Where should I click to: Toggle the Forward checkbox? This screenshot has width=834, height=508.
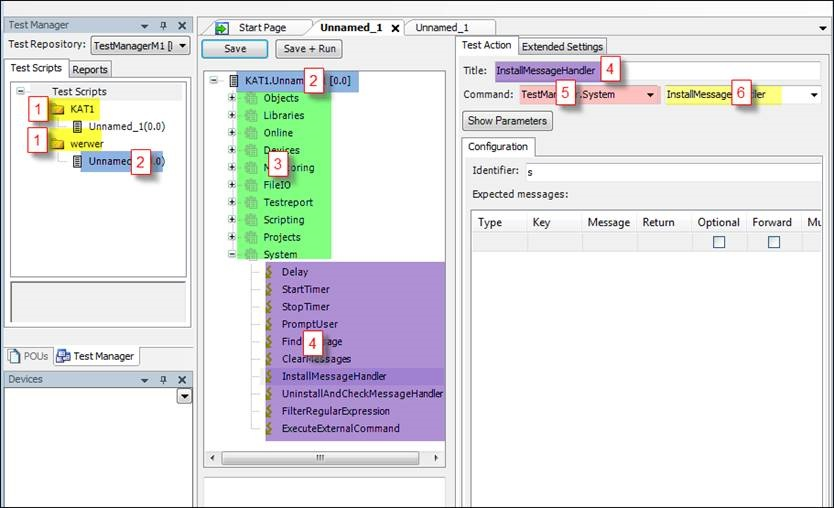[x=774, y=242]
